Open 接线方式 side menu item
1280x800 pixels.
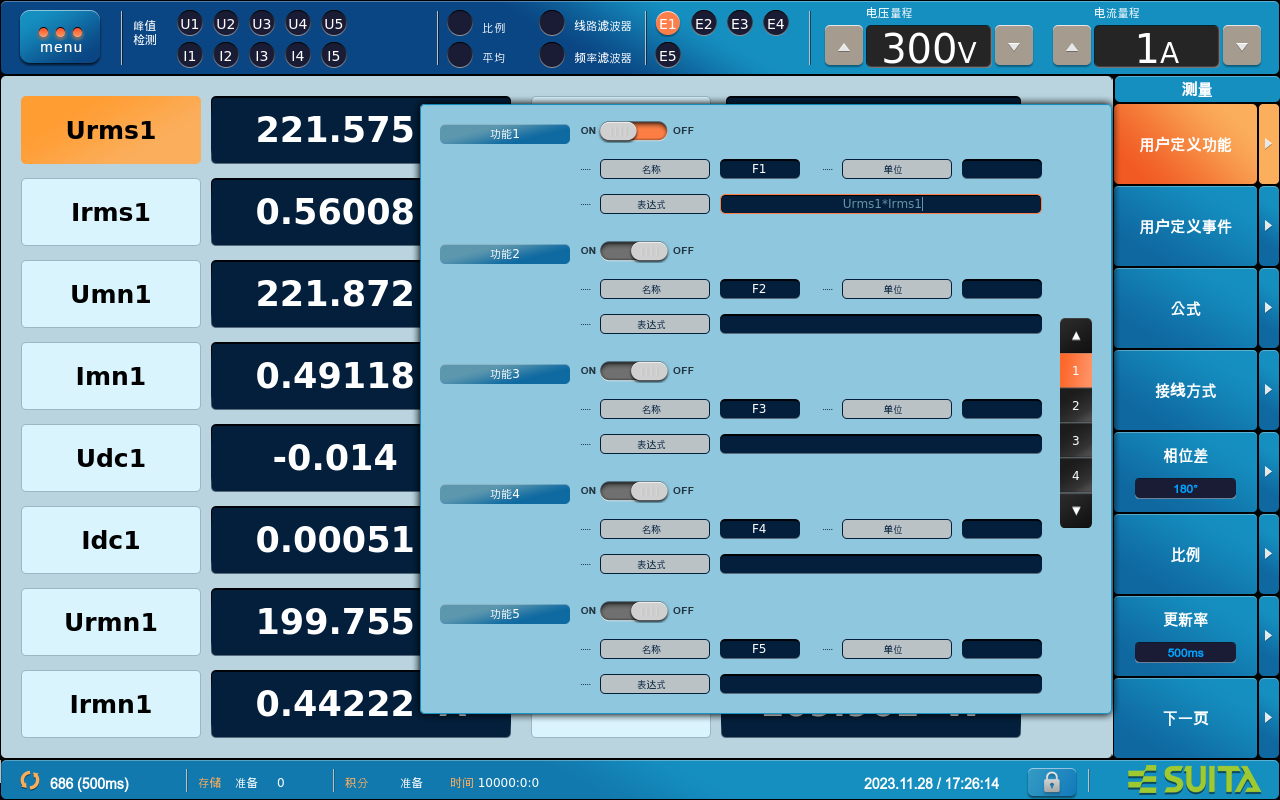click(x=1185, y=390)
